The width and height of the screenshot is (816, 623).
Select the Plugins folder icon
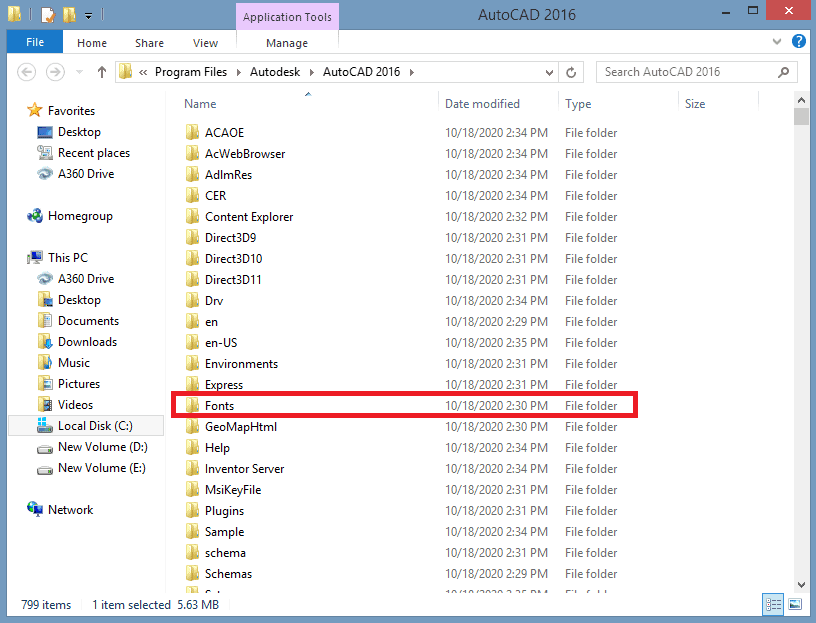coord(193,511)
